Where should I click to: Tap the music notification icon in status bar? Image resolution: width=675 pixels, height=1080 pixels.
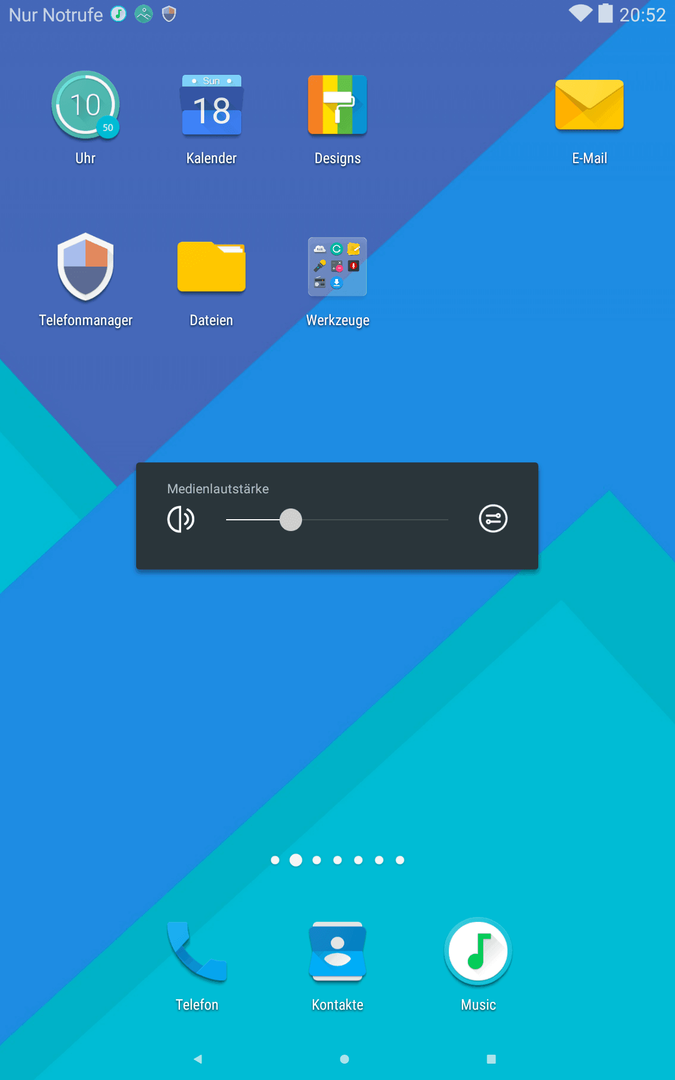(x=119, y=14)
